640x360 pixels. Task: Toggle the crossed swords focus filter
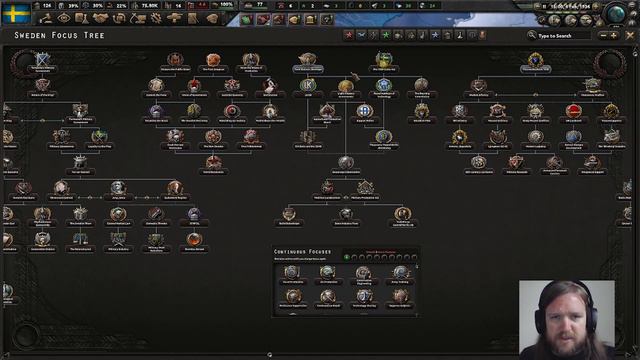click(361, 36)
